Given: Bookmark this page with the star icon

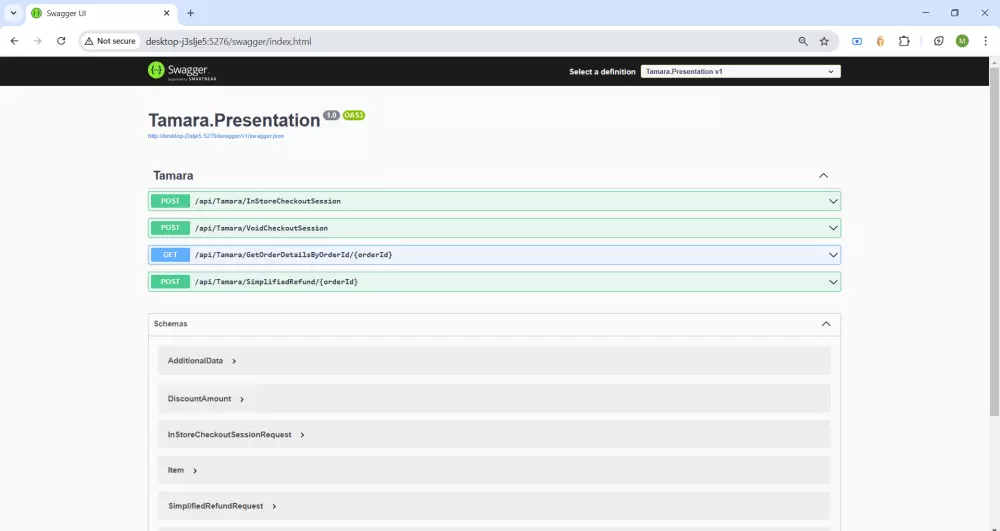Looking at the screenshot, I should [x=824, y=41].
